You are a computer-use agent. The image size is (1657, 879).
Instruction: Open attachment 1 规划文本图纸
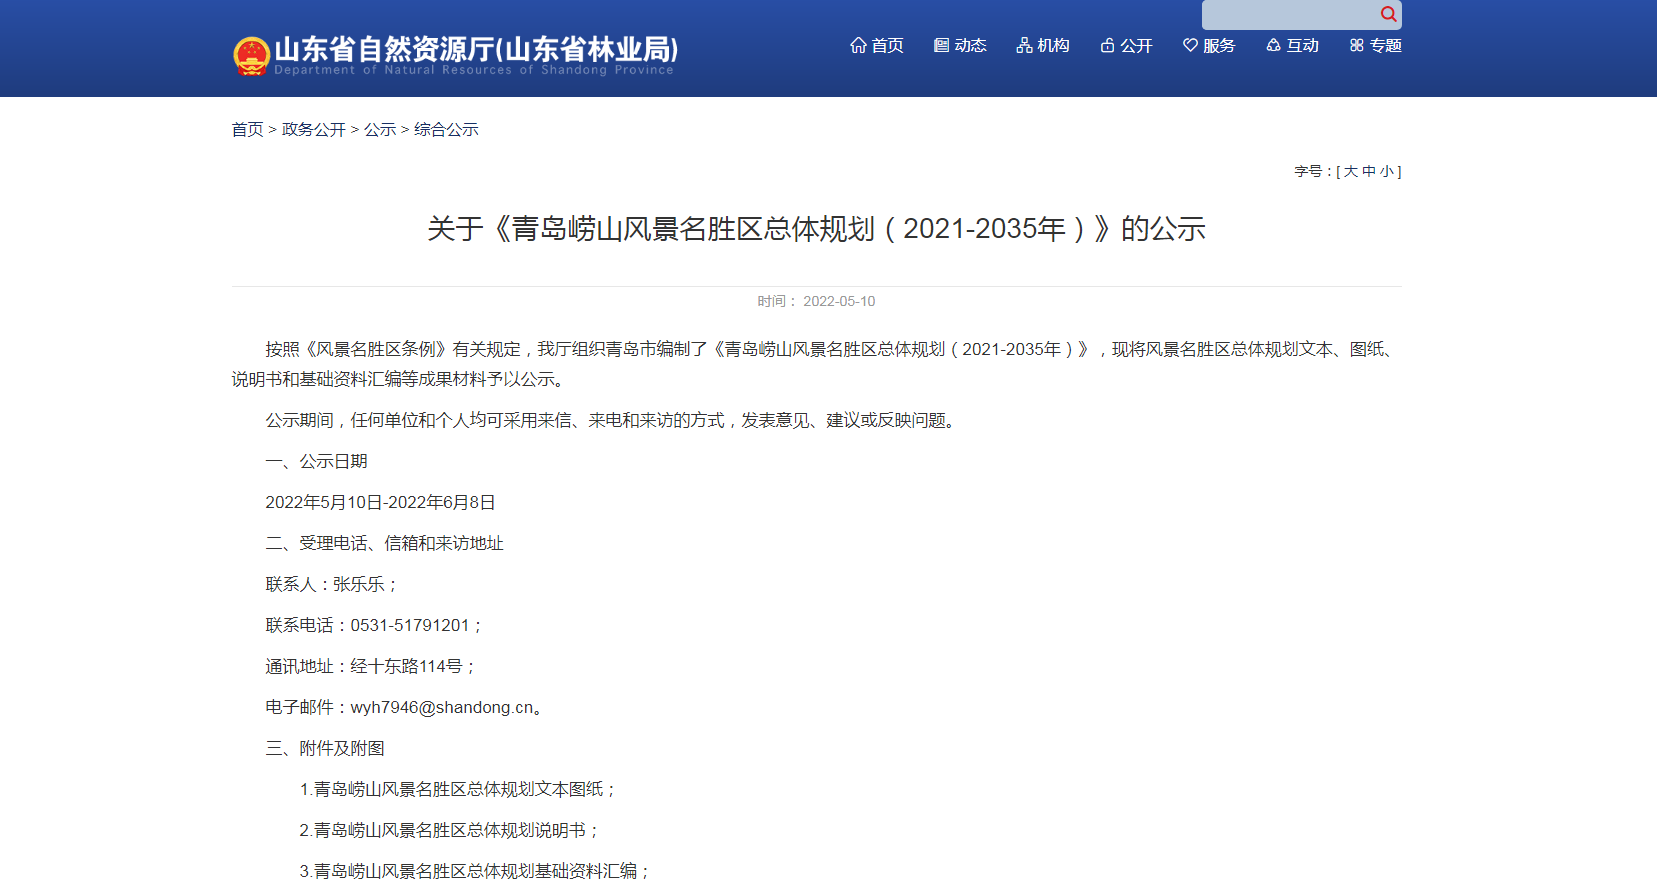[456, 789]
